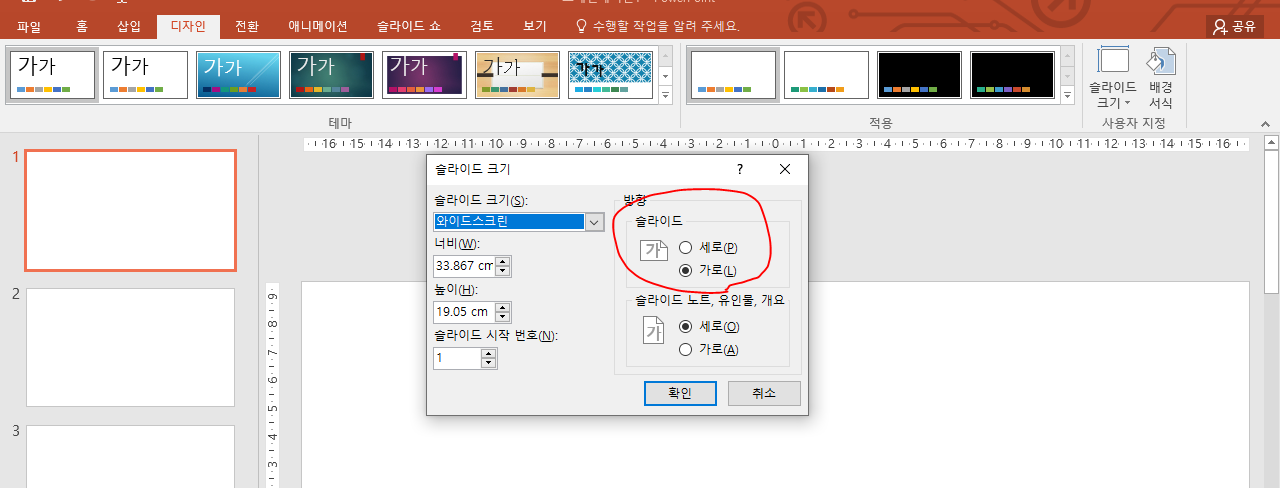Select the second white theme thumbnail
Screen dimensions: 1280x488
(x=146, y=75)
